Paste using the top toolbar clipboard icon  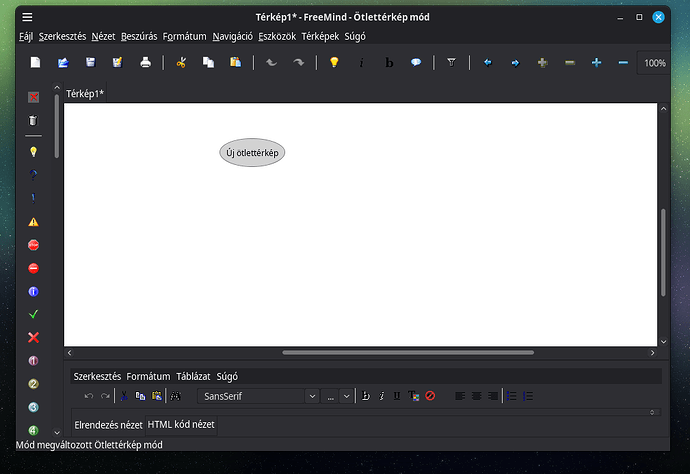pos(235,62)
